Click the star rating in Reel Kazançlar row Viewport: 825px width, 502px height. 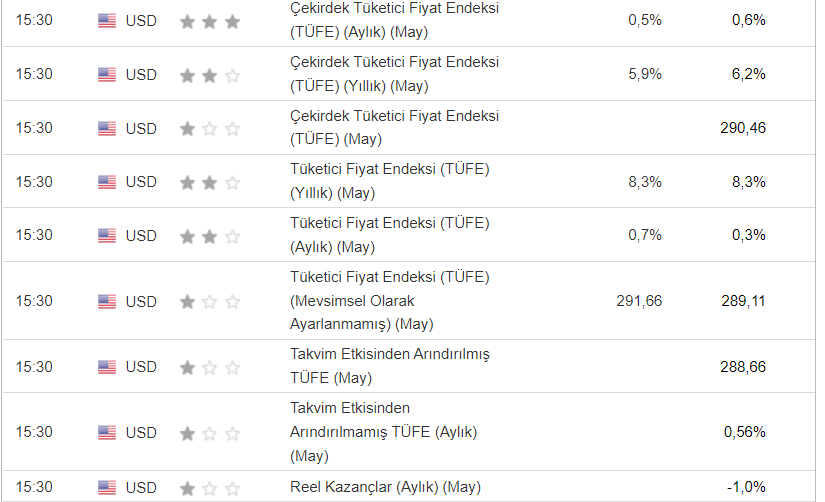[x=210, y=488]
